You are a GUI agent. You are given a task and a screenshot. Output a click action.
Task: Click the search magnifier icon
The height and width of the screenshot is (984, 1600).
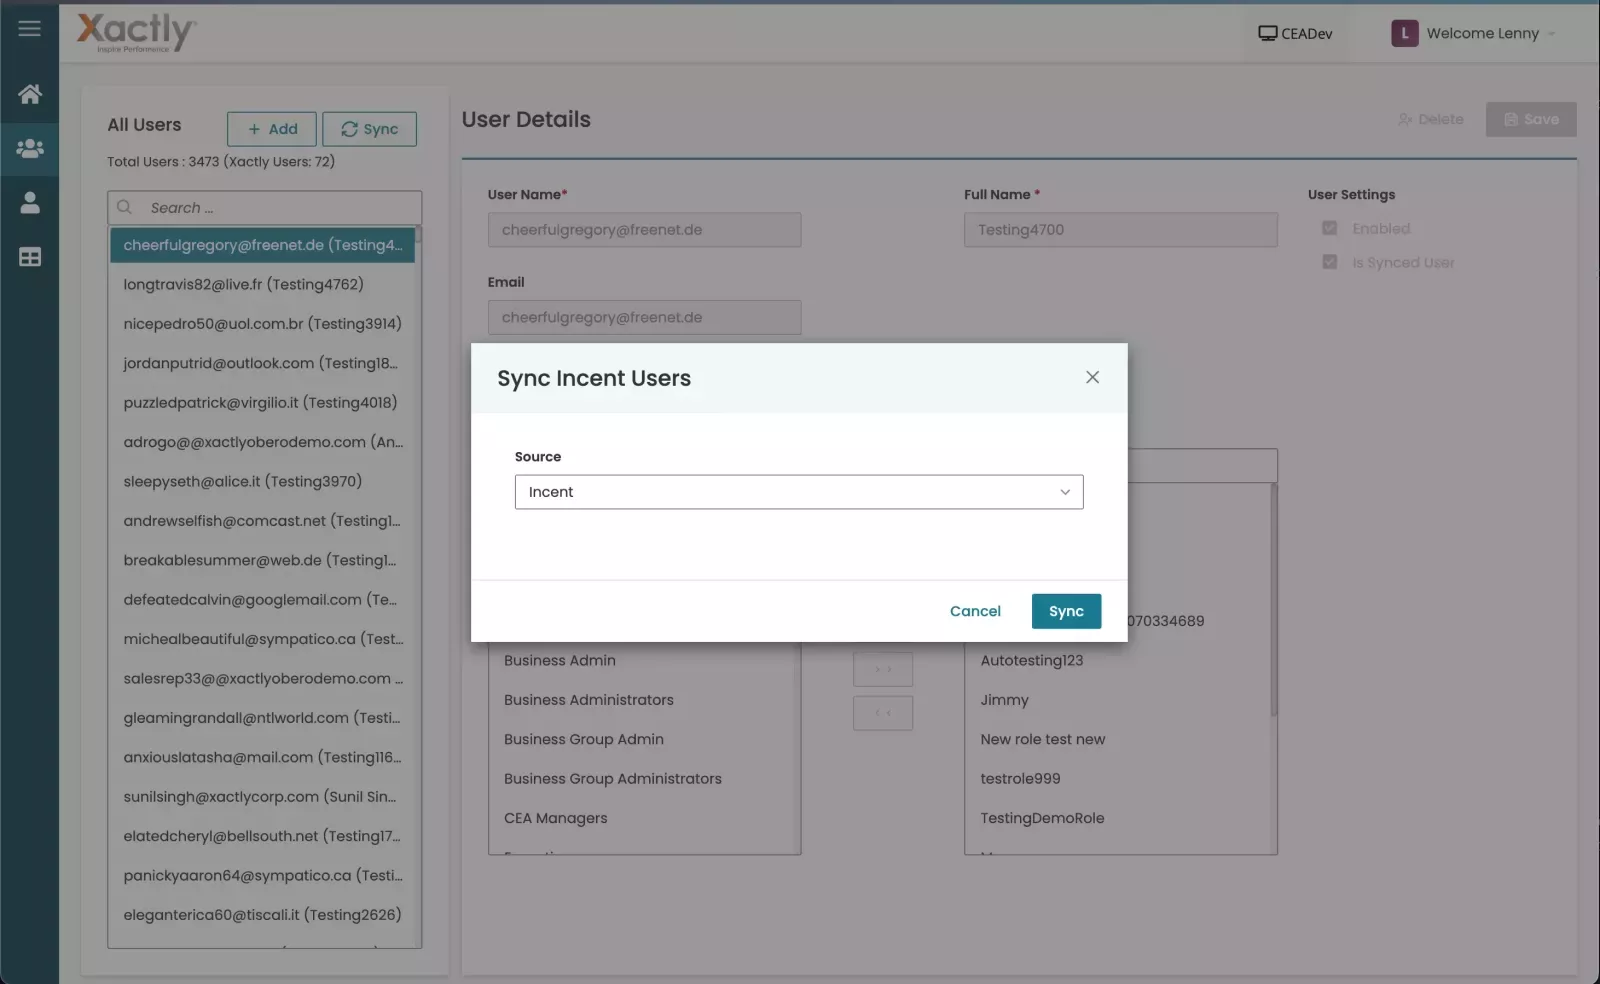click(125, 207)
